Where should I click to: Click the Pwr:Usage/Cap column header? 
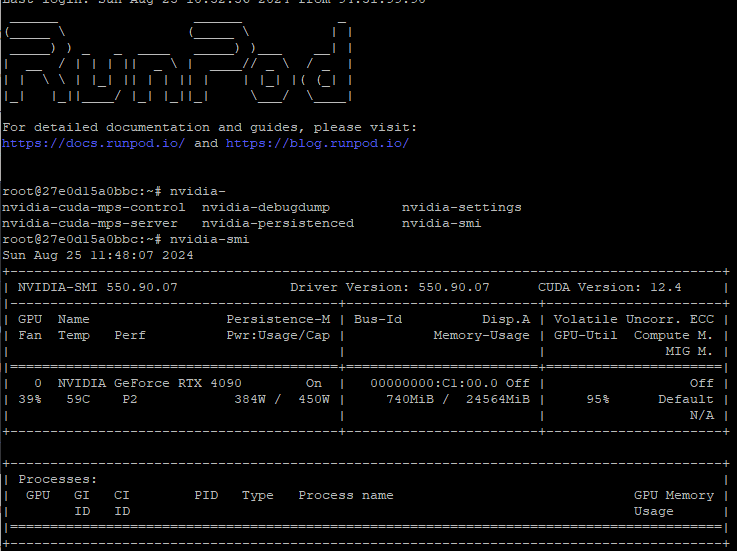point(278,335)
